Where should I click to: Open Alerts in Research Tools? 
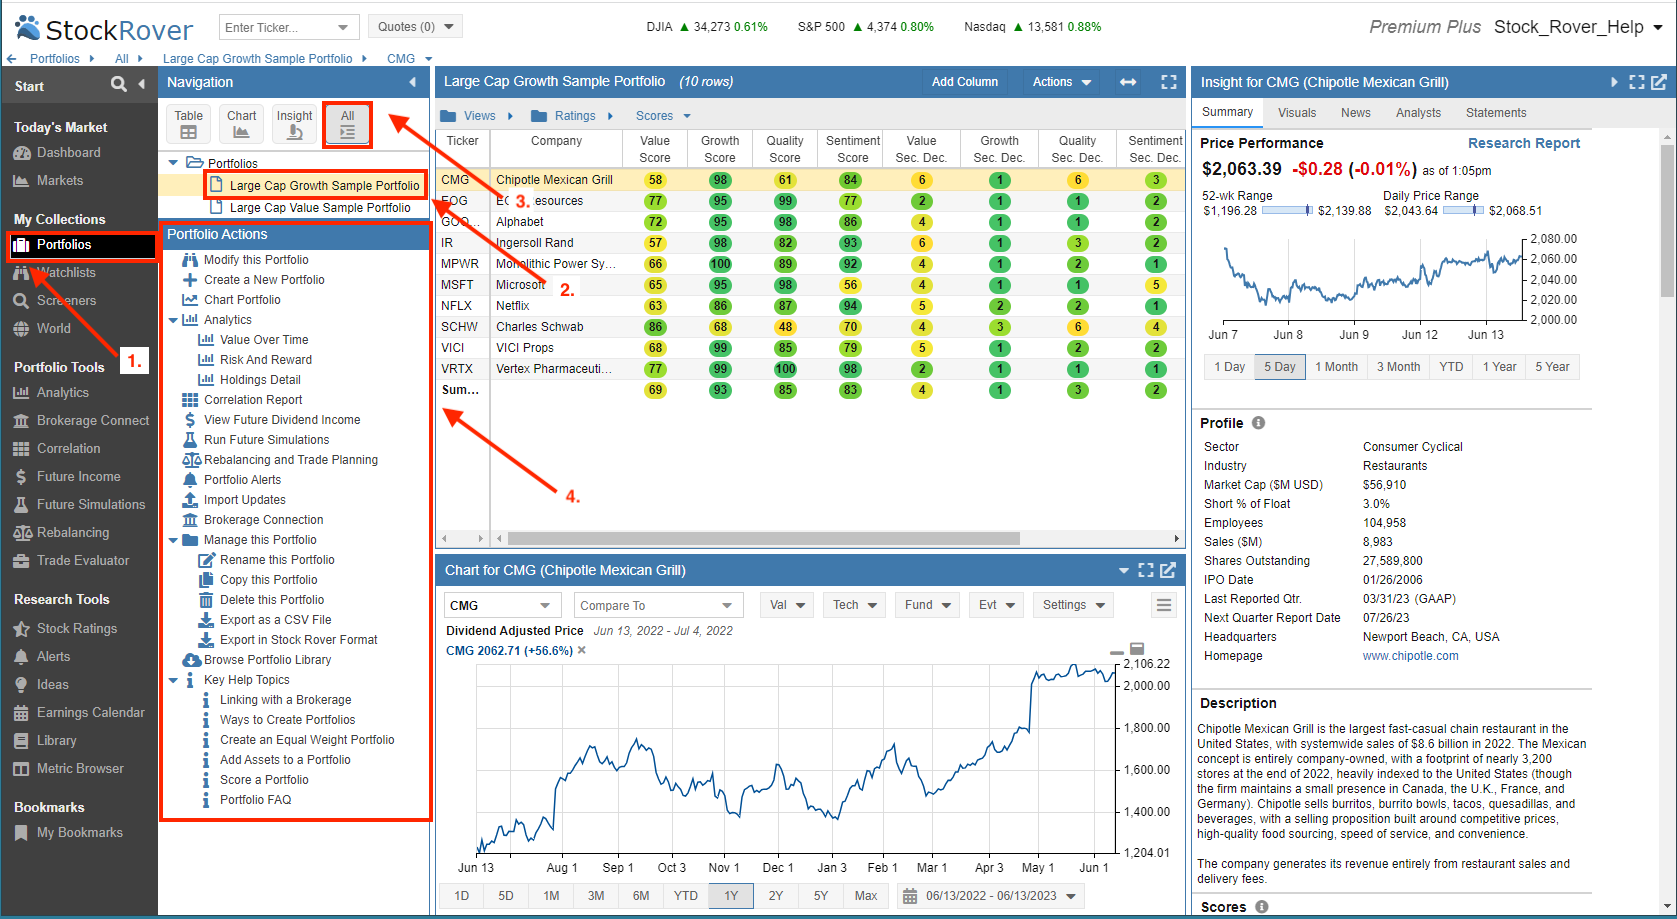(53, 656)
